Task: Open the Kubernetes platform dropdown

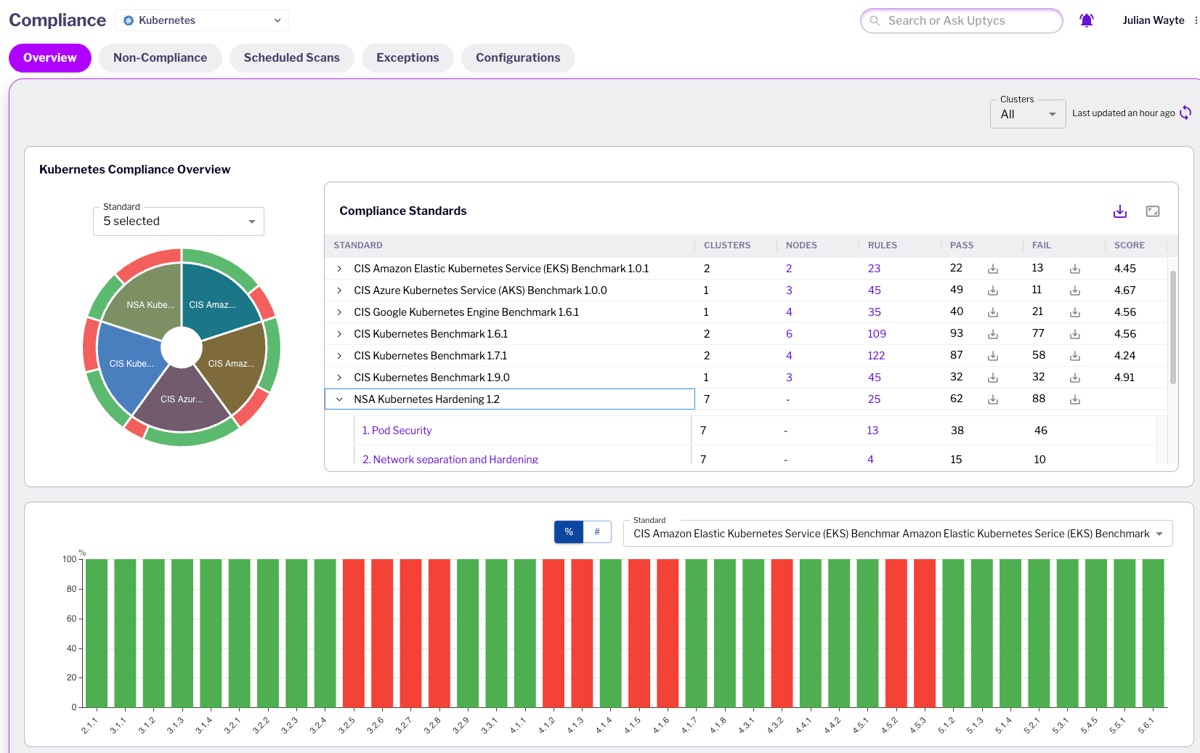Action: pyautogui.click(x=202, y=20)
